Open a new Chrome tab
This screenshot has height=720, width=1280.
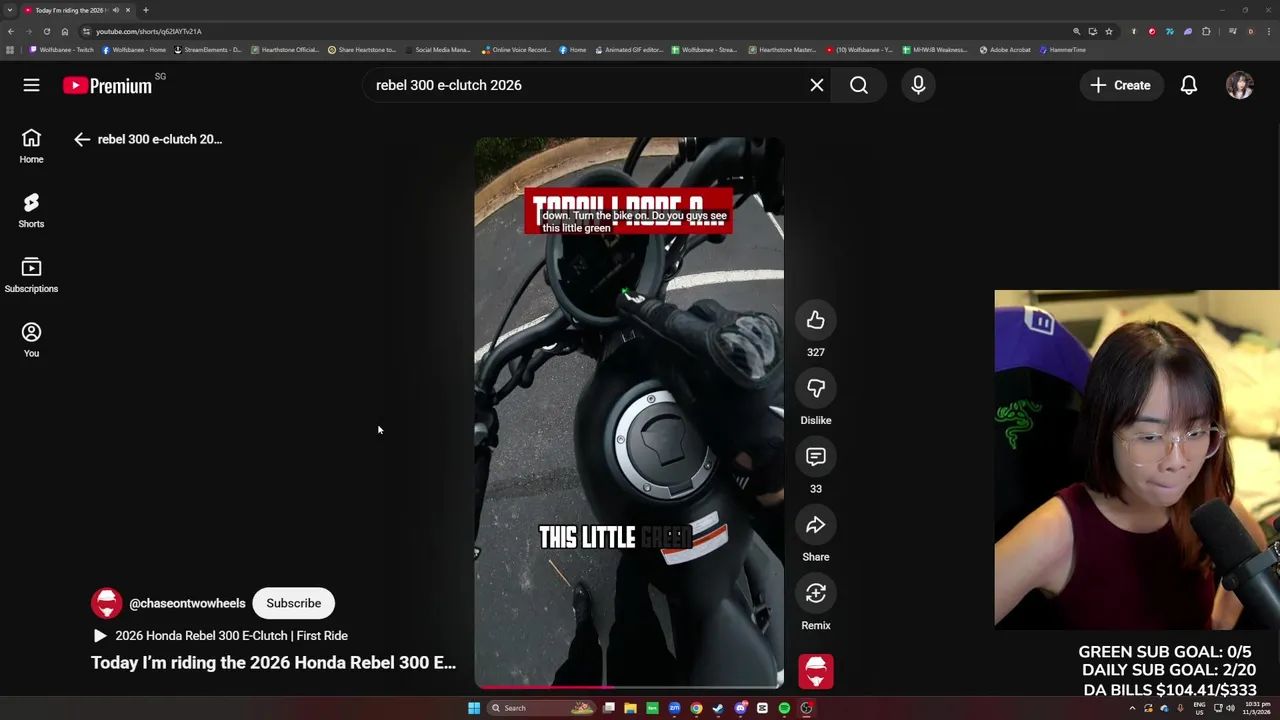[x=145, y=10]
